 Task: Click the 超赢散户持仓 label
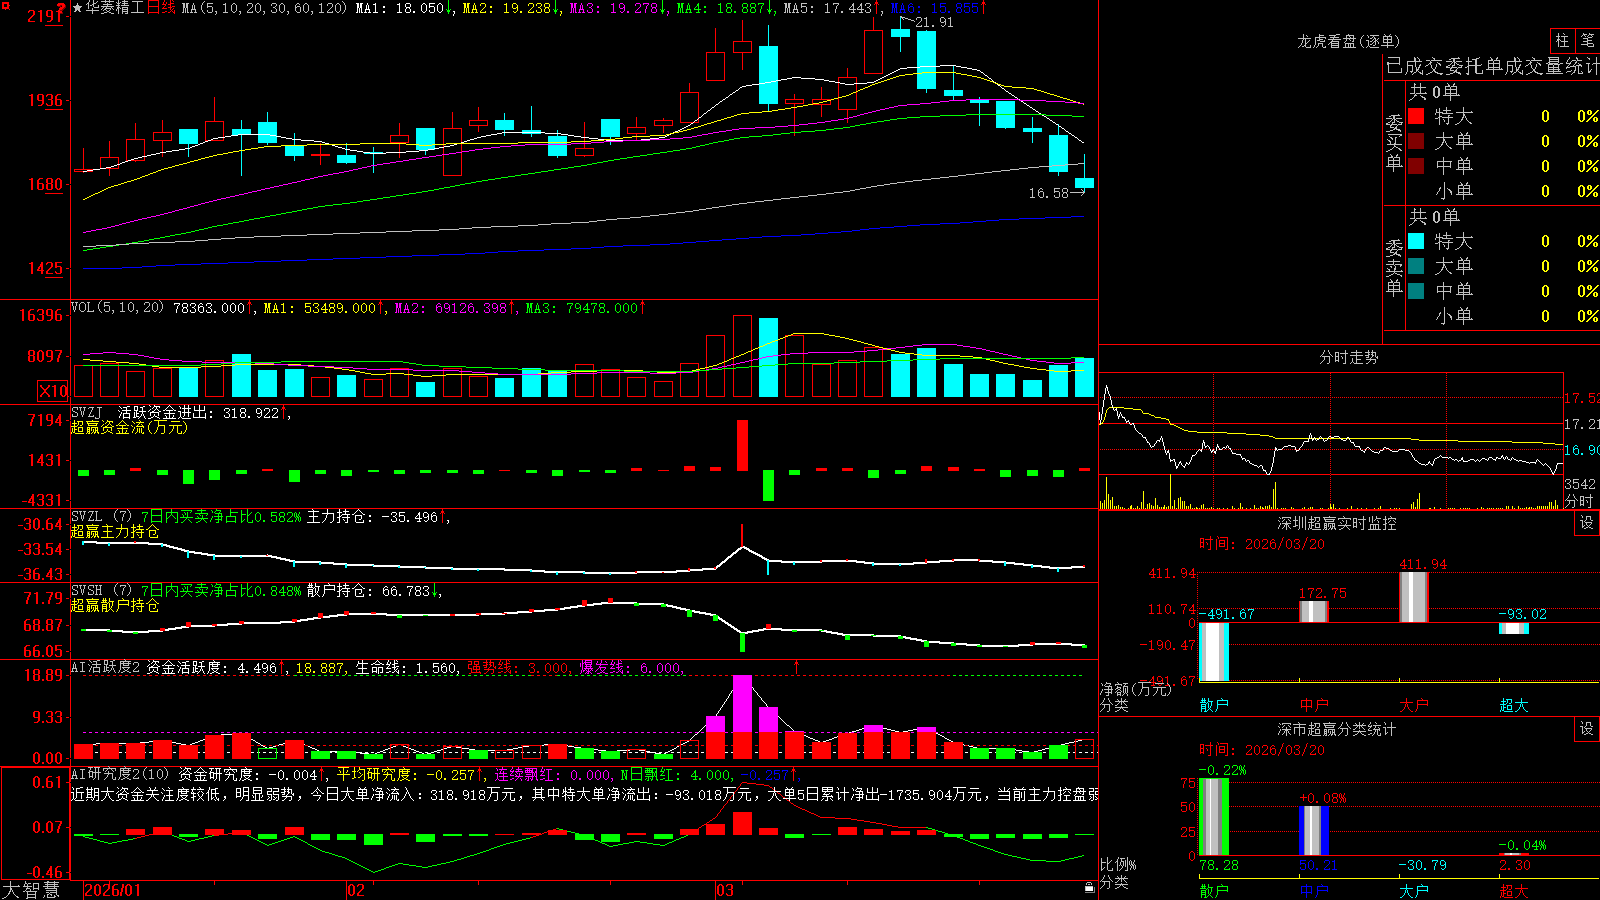click(x=115, y=605)
